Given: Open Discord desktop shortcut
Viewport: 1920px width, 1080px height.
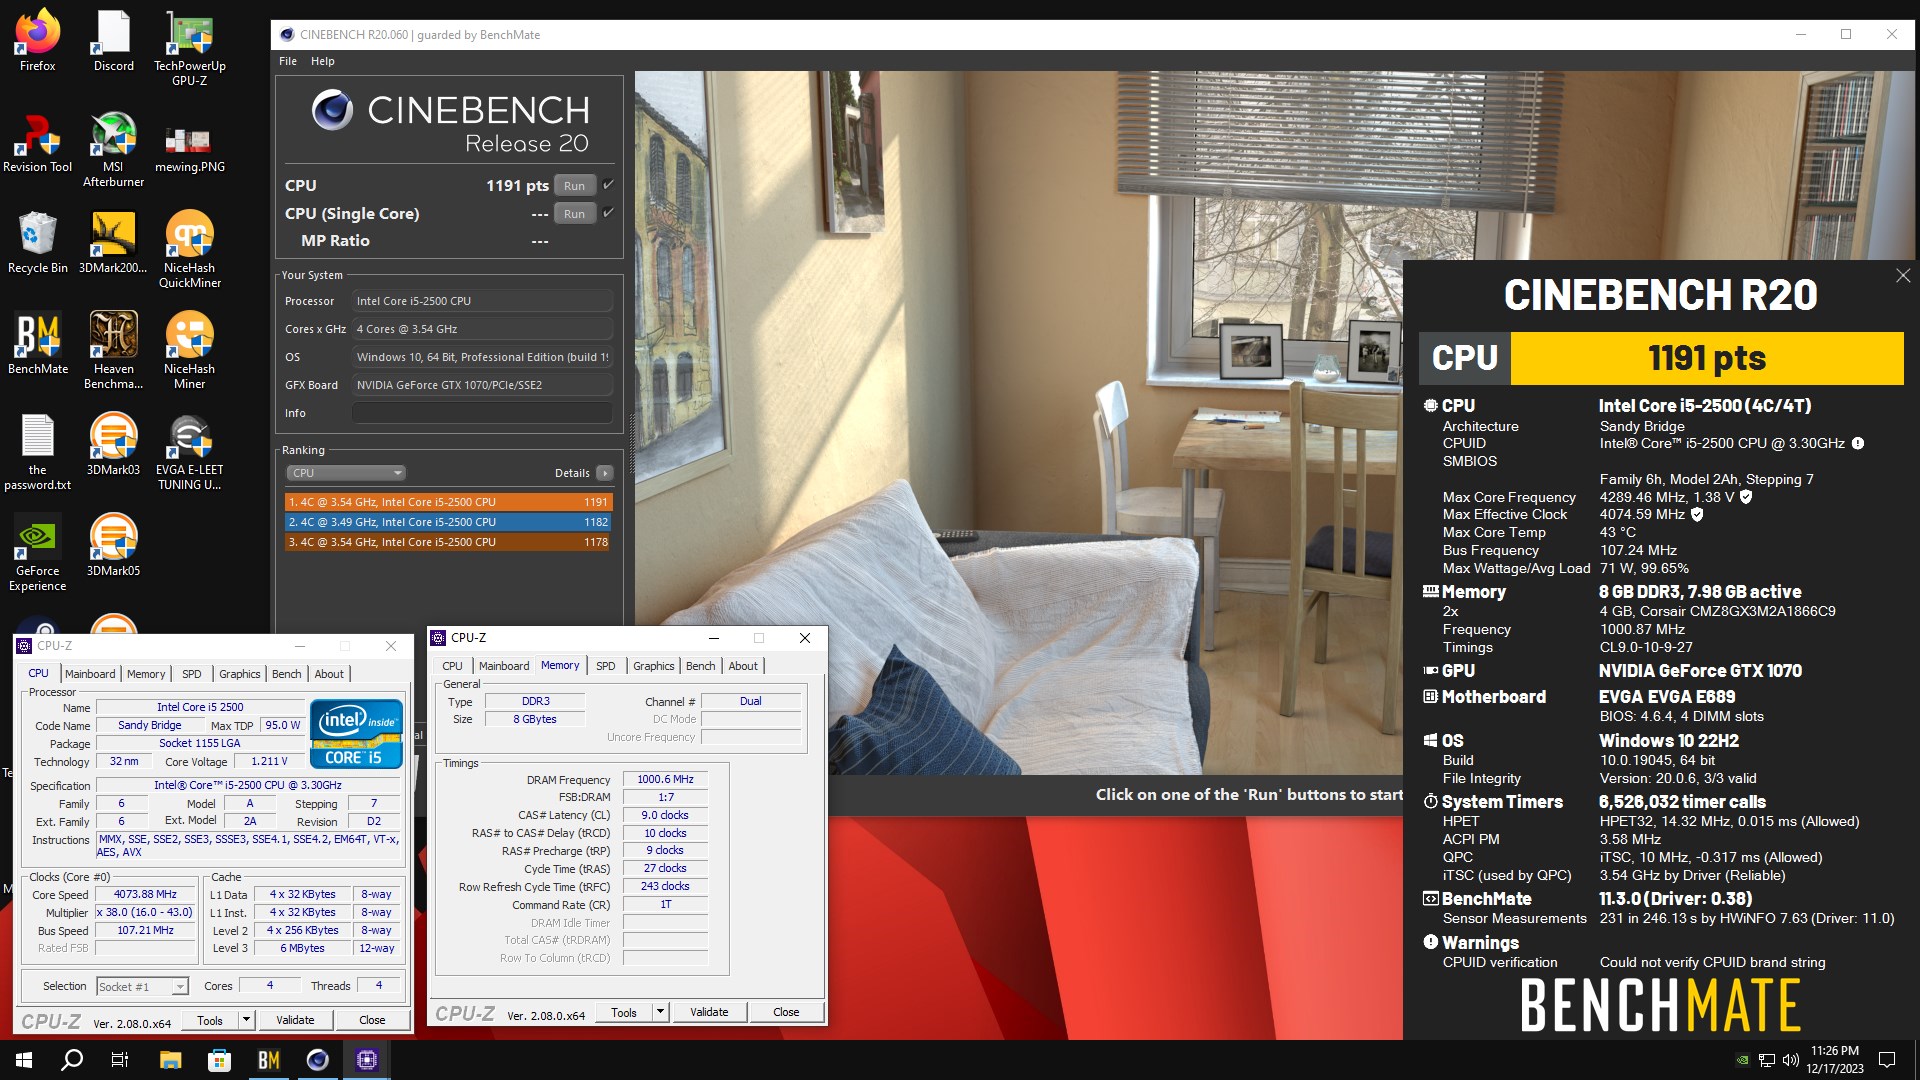Looking at the screenshot, I should coord(114,42).
